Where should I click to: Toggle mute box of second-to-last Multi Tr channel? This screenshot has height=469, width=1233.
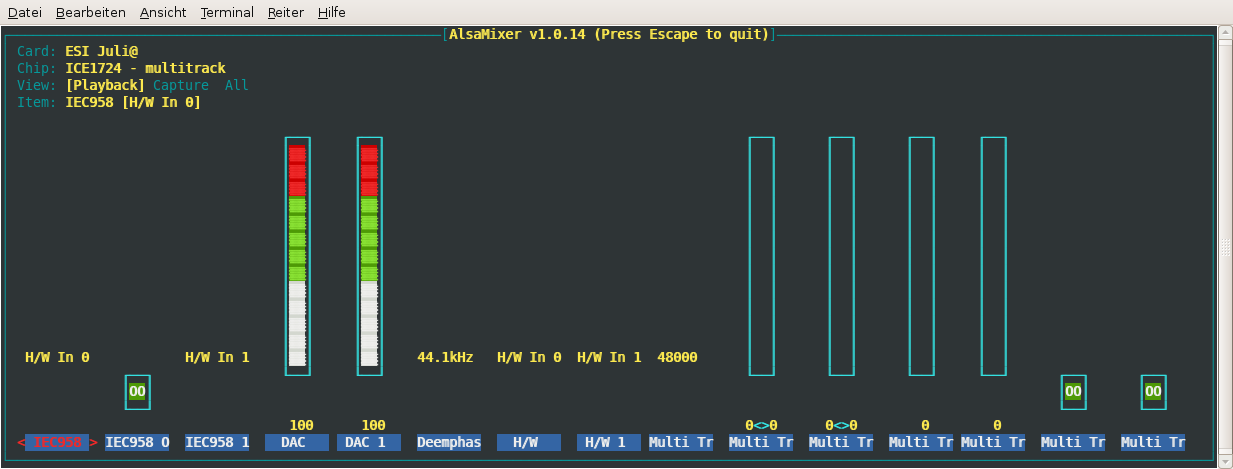pyautogui.click(x=1073, y=392)
